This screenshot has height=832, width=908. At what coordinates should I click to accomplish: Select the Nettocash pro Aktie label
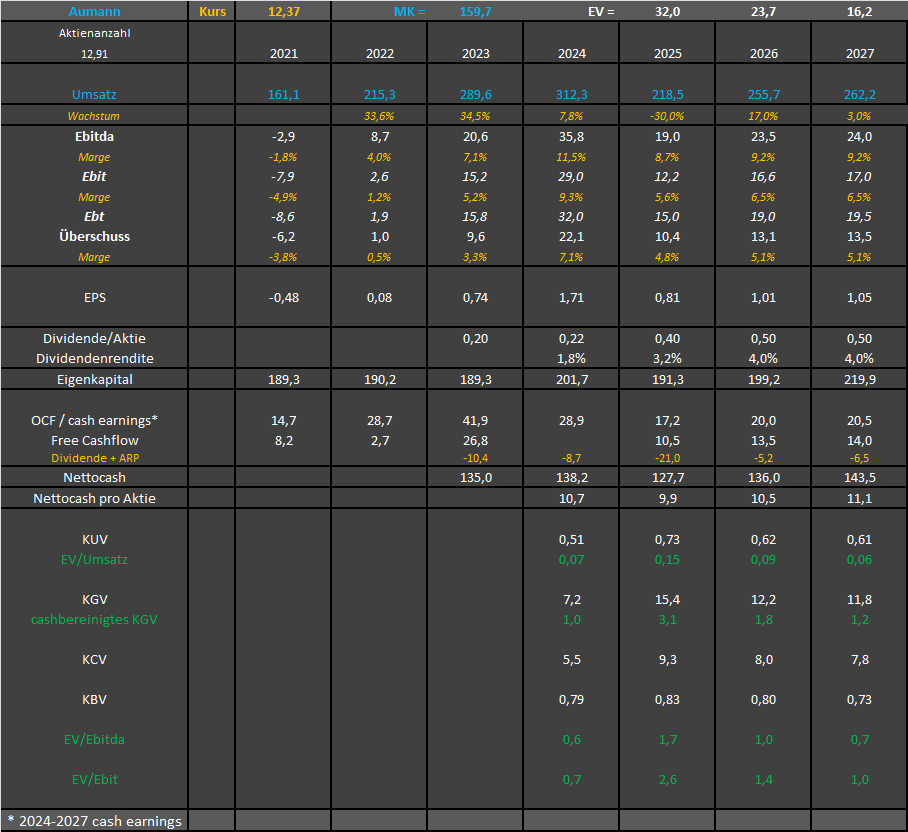click(94, 498)
